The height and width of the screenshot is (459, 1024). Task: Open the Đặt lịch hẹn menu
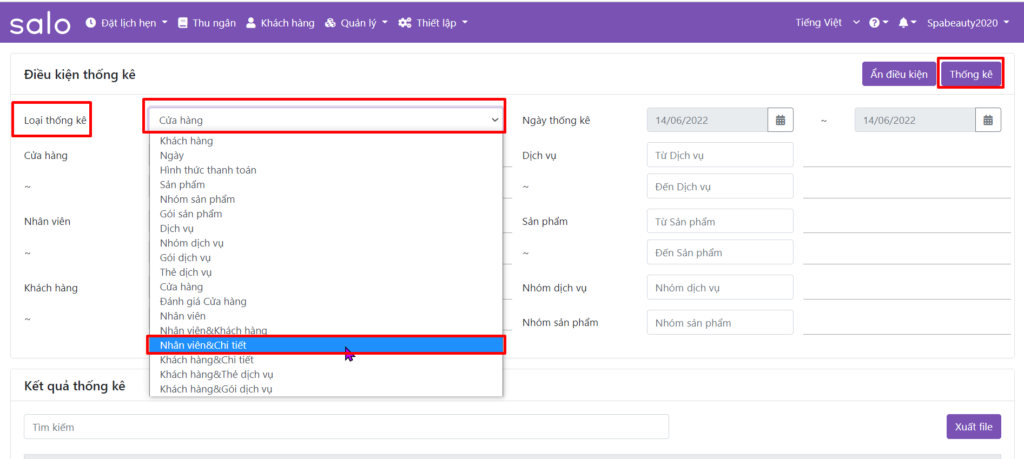pos(127,23)
